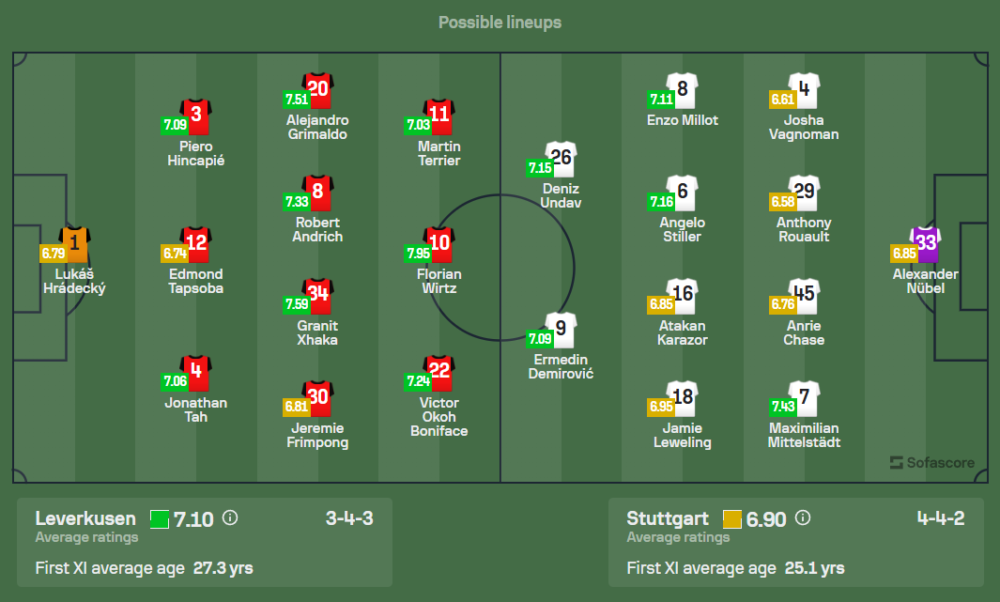Open the Stuttgart average rating info icon
The height and width of the screenshot is (602, 1000).
(x=803, y=518)
